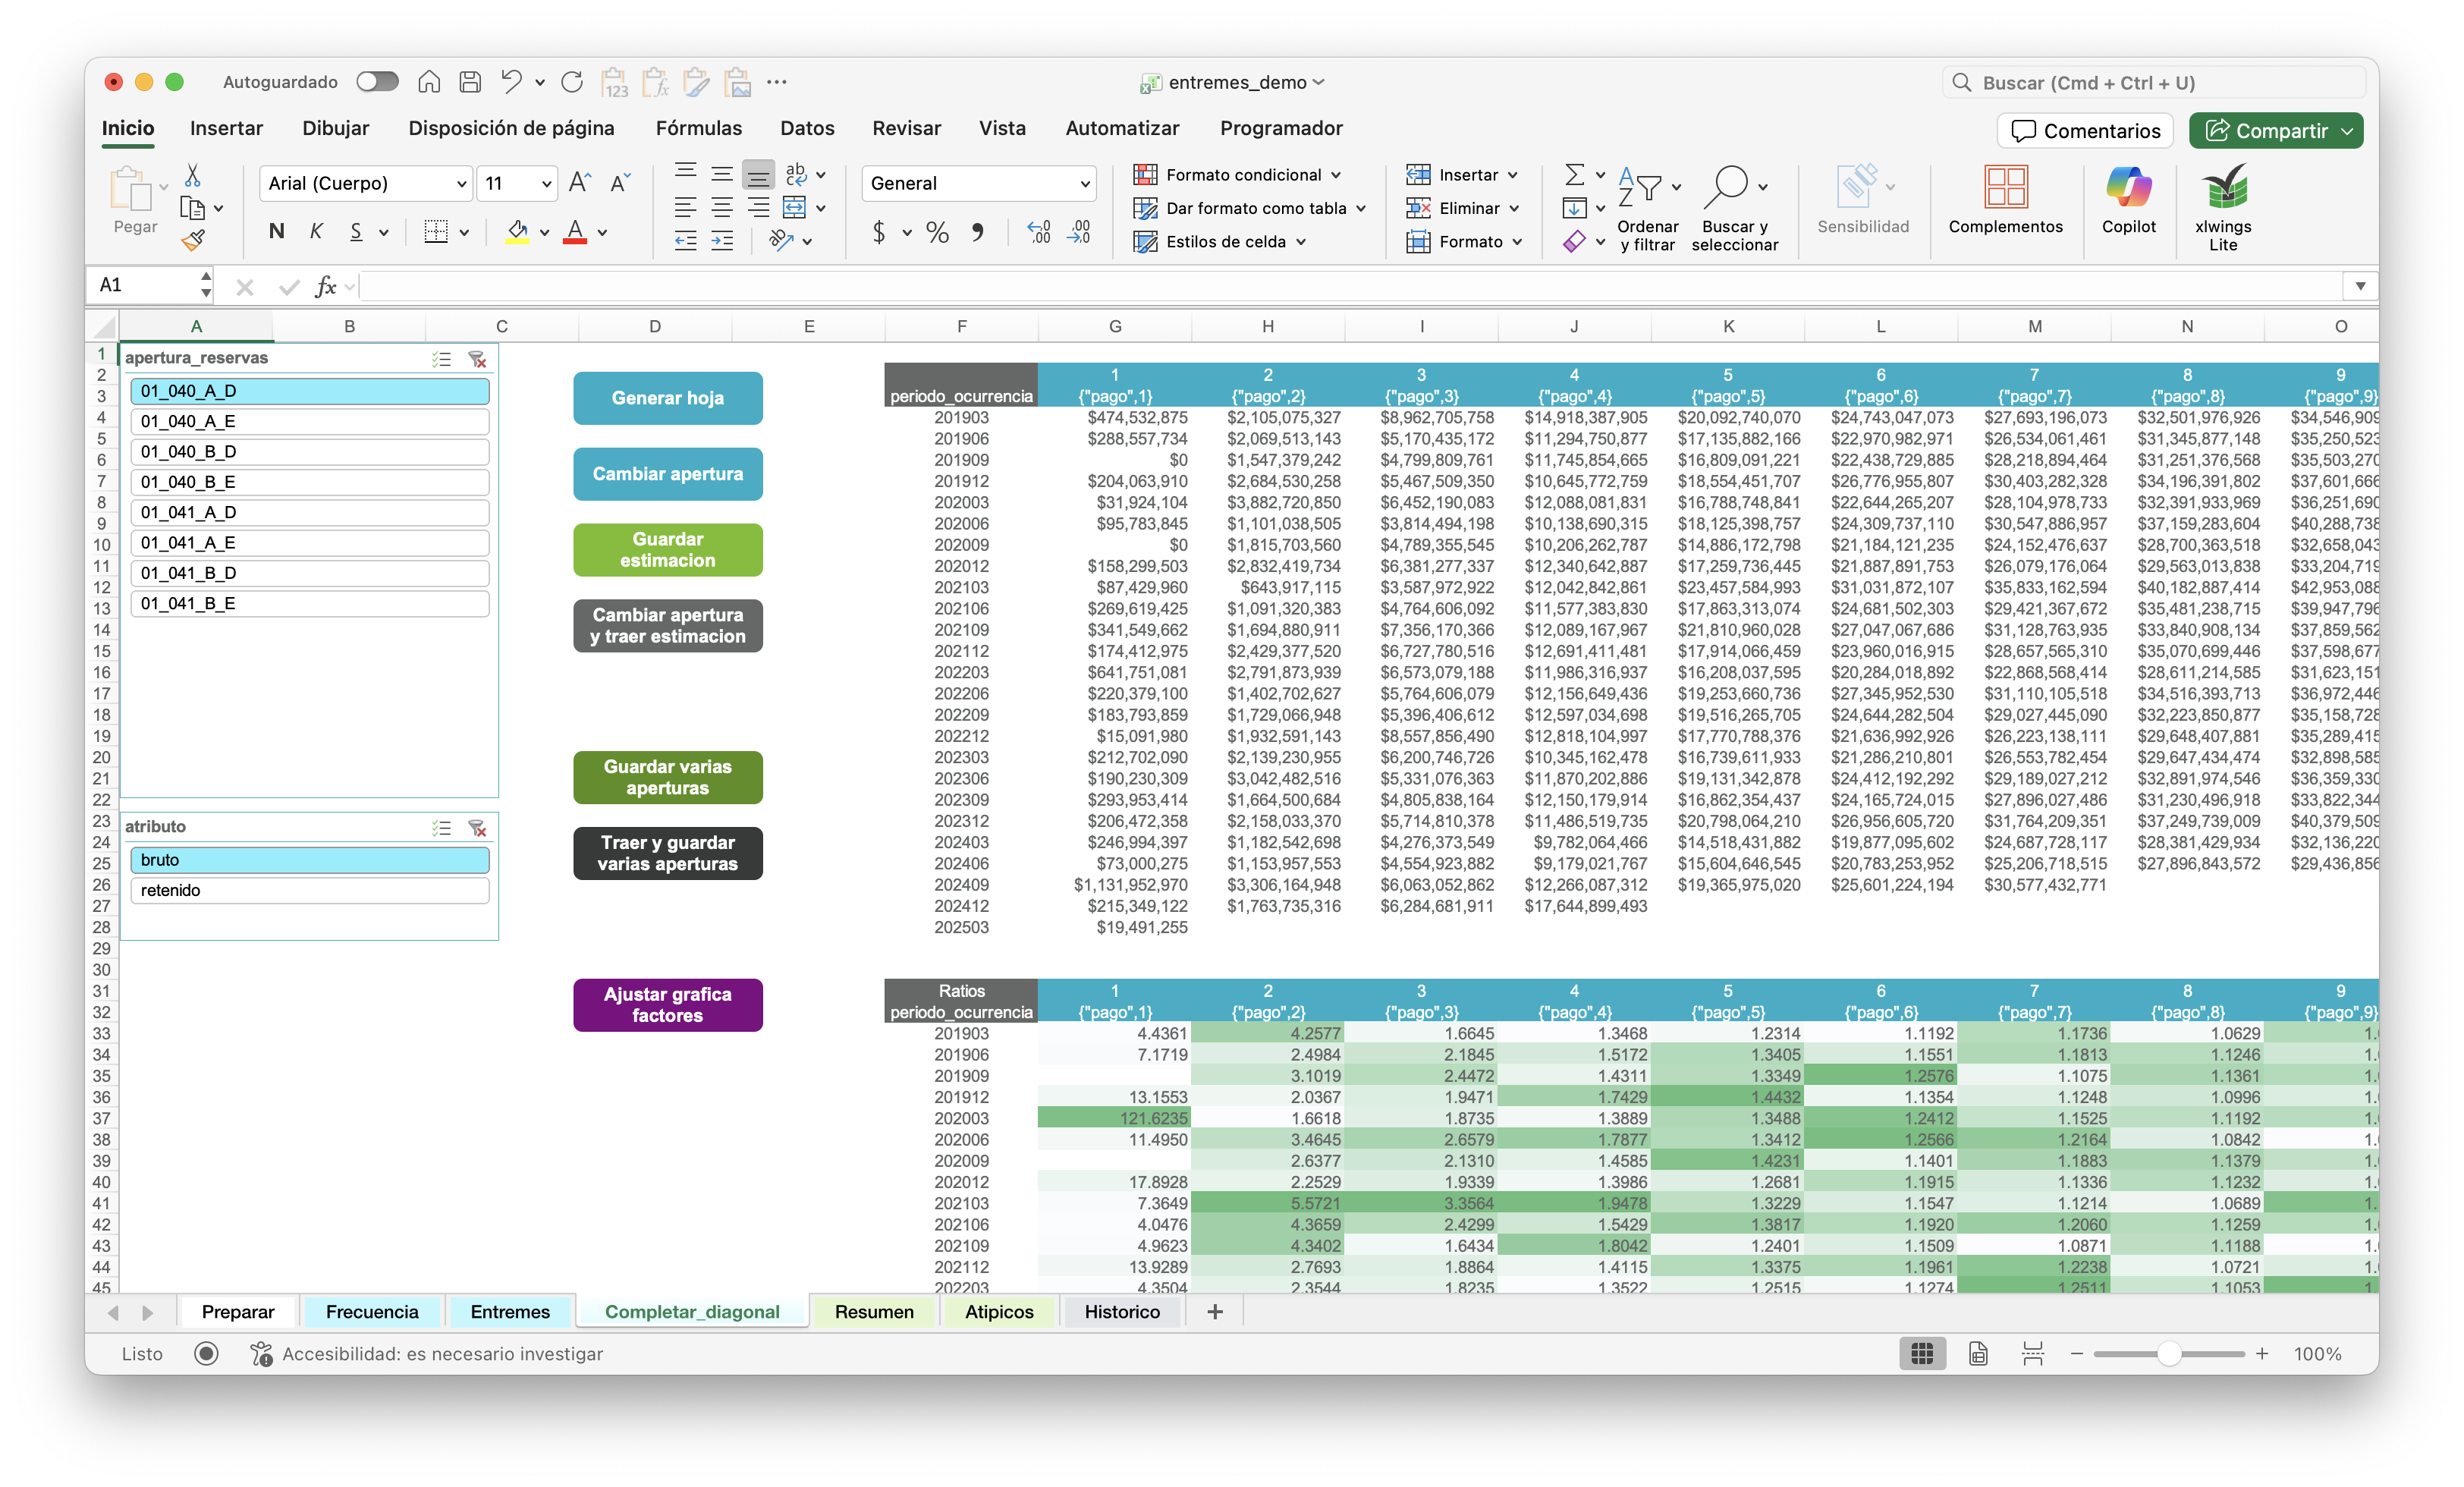Select slicer item 01_040_A_E

[x=310, y=421]
